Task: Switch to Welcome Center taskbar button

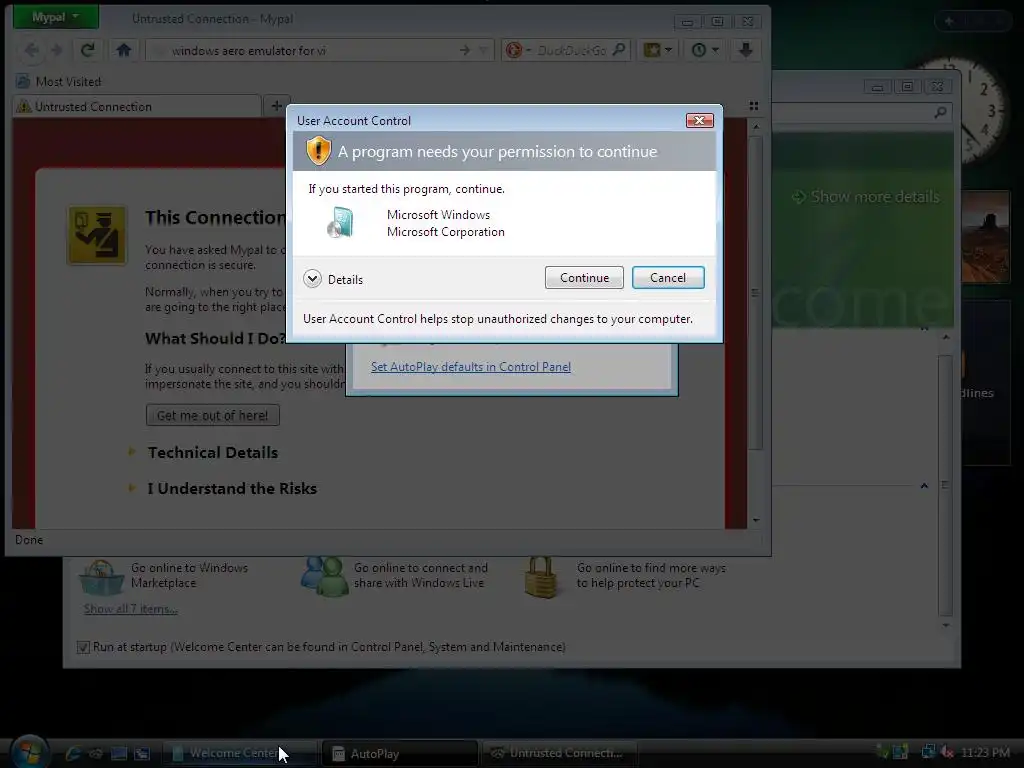Action: tap(238, 753)
